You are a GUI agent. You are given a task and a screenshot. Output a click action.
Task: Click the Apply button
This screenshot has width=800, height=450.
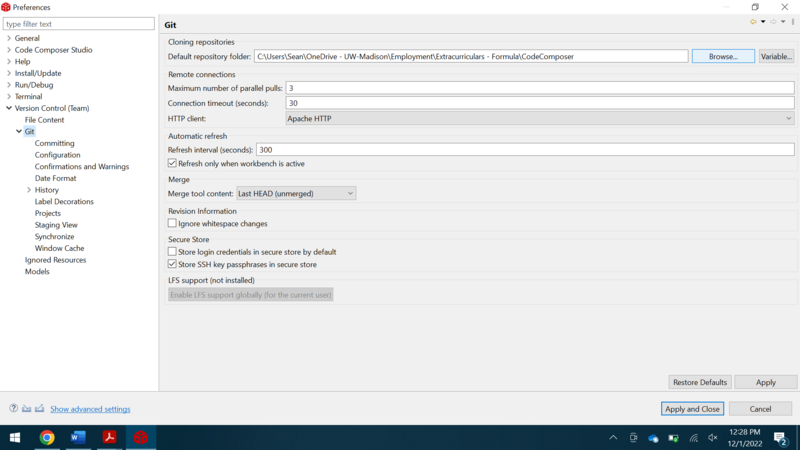pyautogui.click(x=765, y=382)
